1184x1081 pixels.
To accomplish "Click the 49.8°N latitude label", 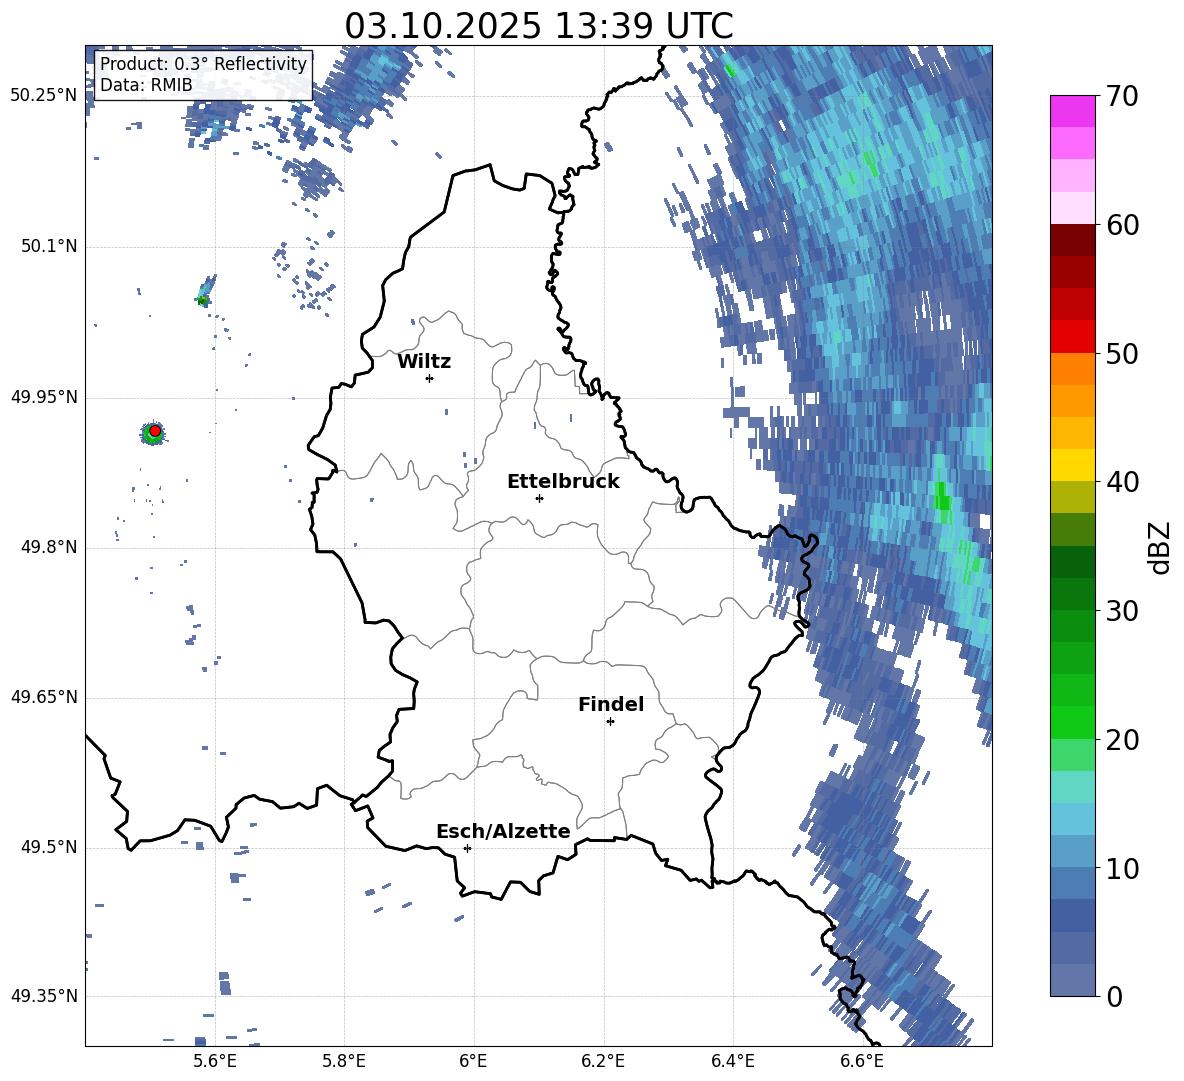I will coord(48,547).
